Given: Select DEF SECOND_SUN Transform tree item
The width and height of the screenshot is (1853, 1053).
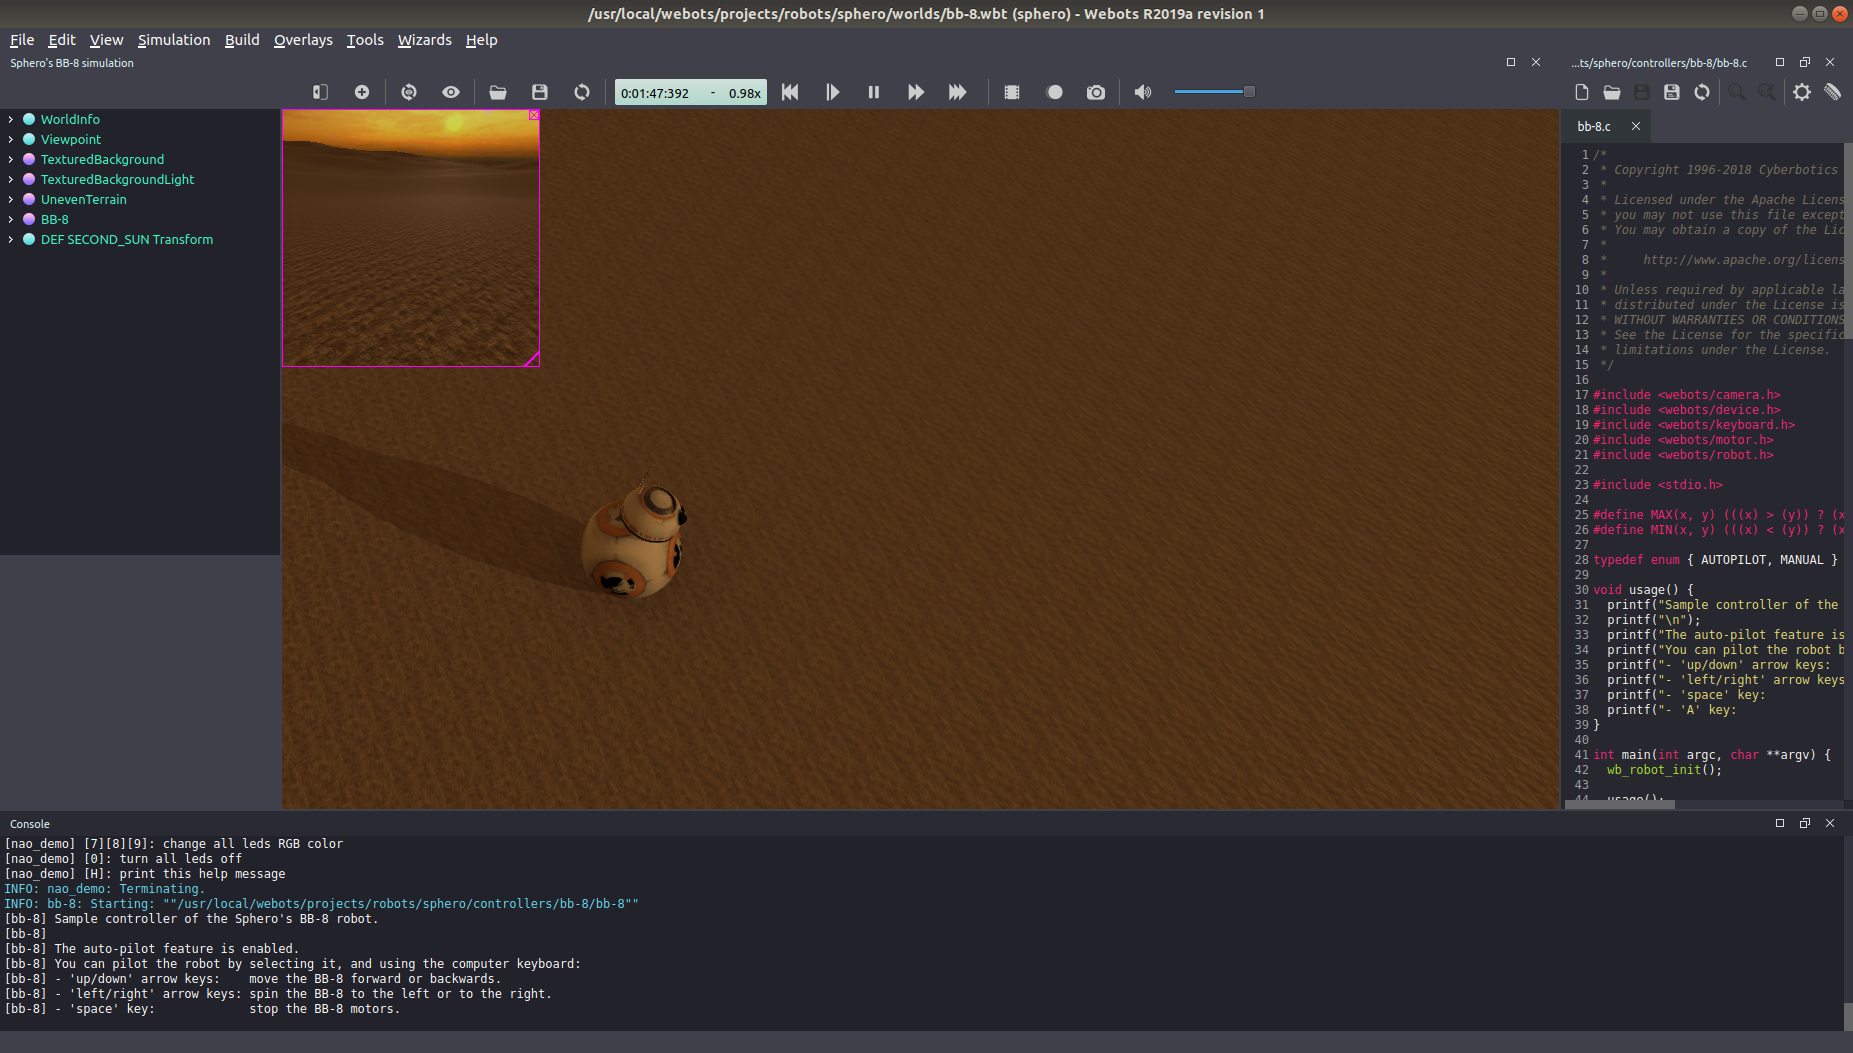Looking at the screenshot, I should 127,239.
